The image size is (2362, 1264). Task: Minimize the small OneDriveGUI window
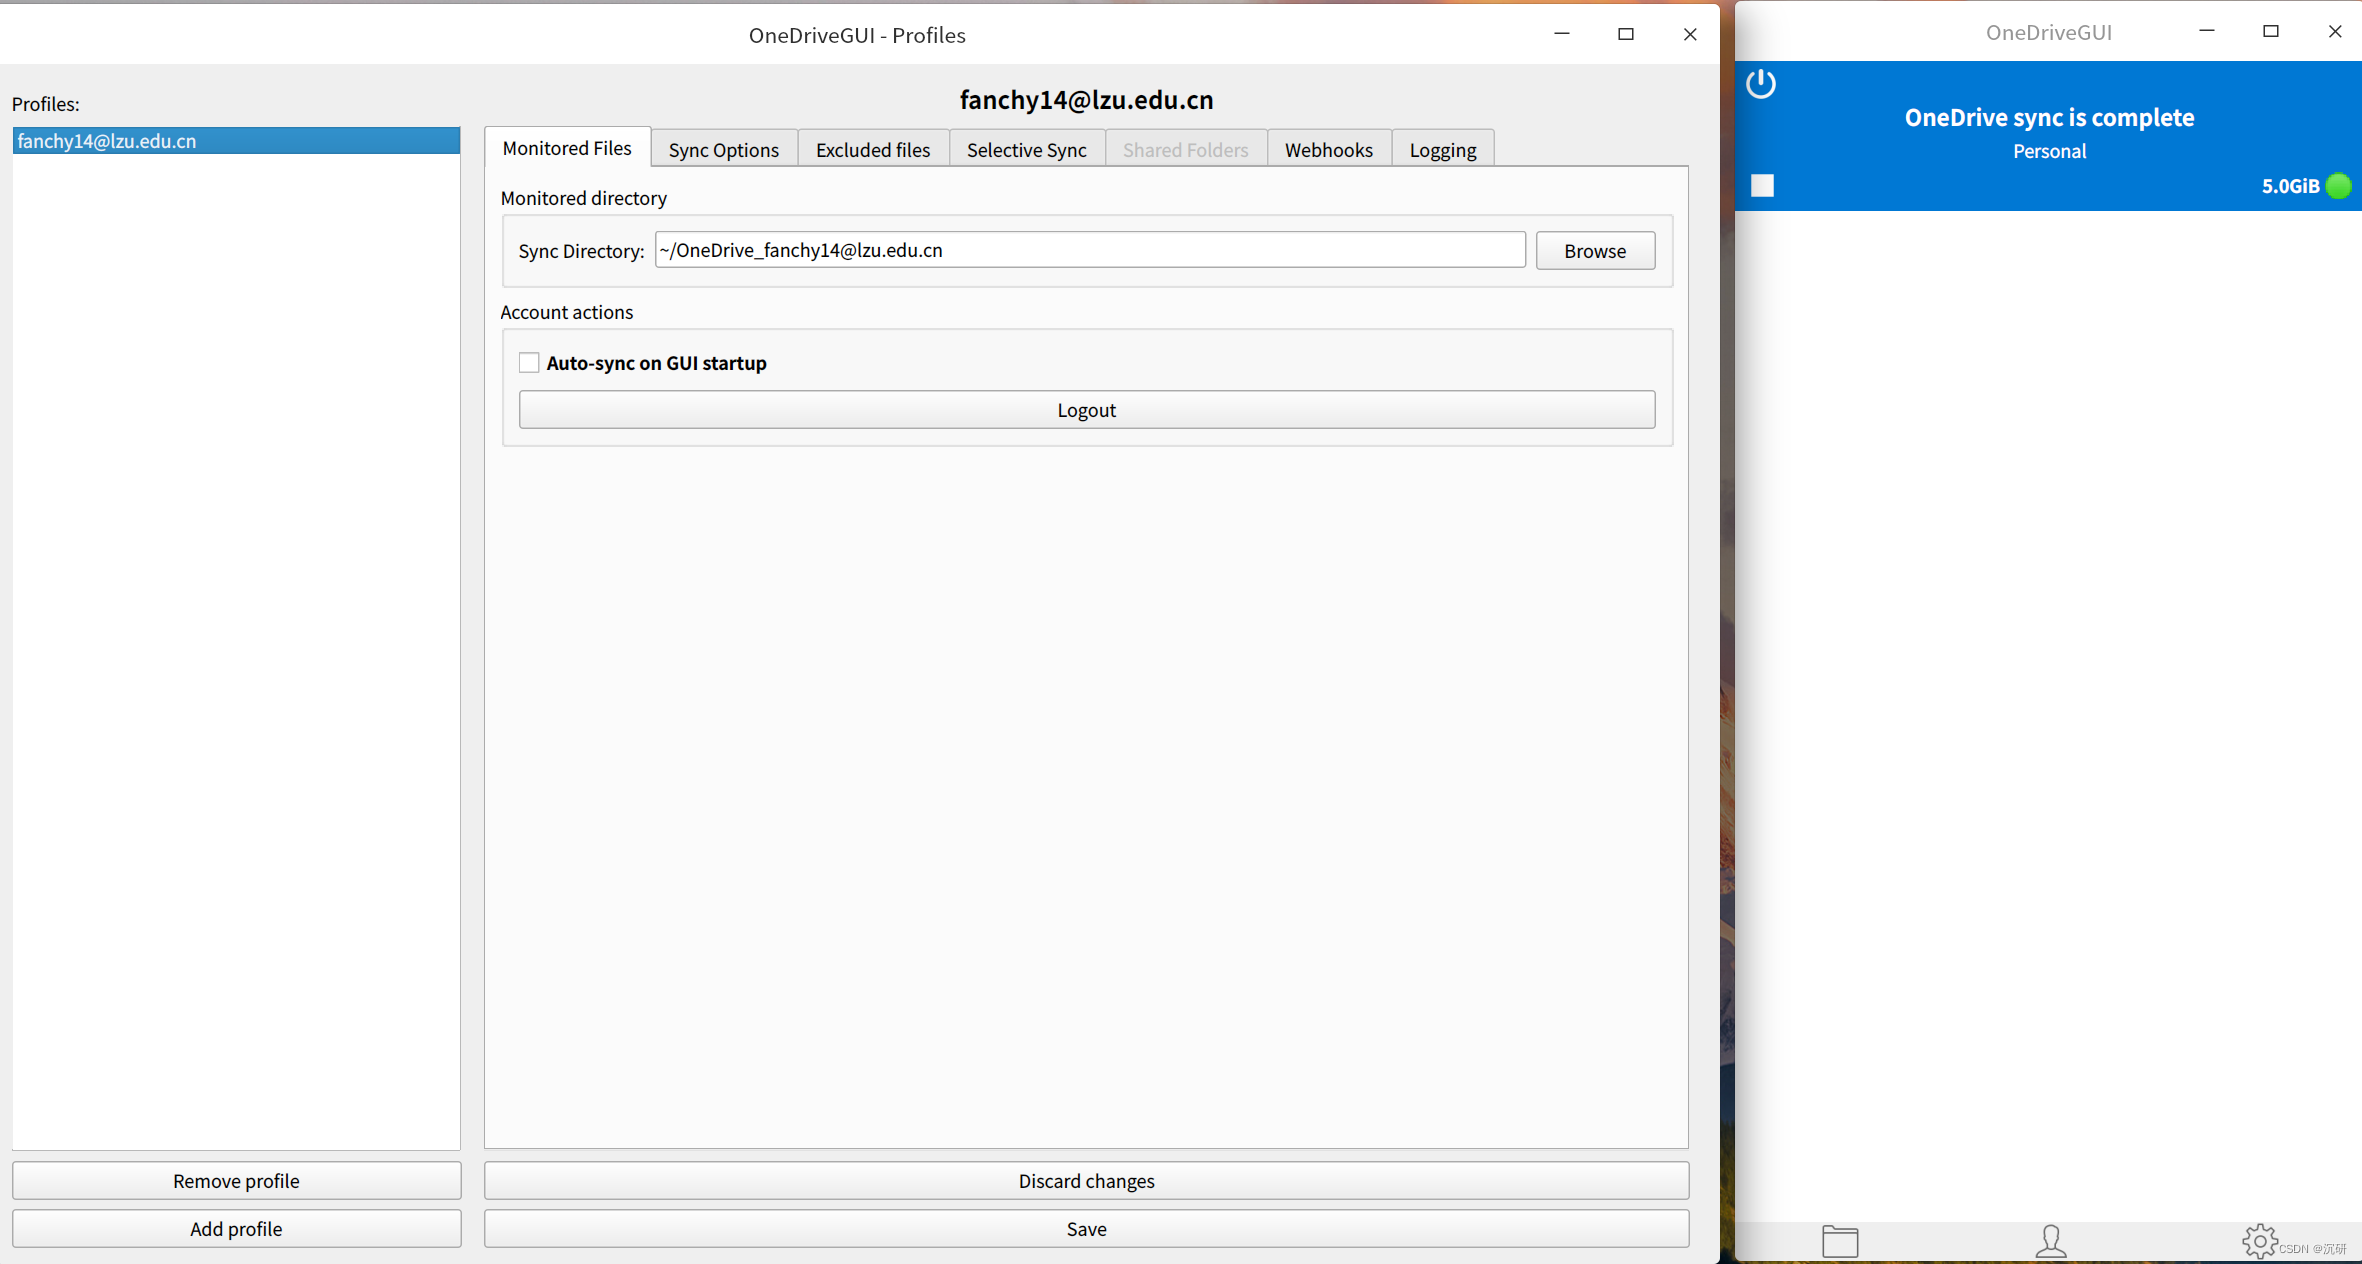tap(2207, 32)
